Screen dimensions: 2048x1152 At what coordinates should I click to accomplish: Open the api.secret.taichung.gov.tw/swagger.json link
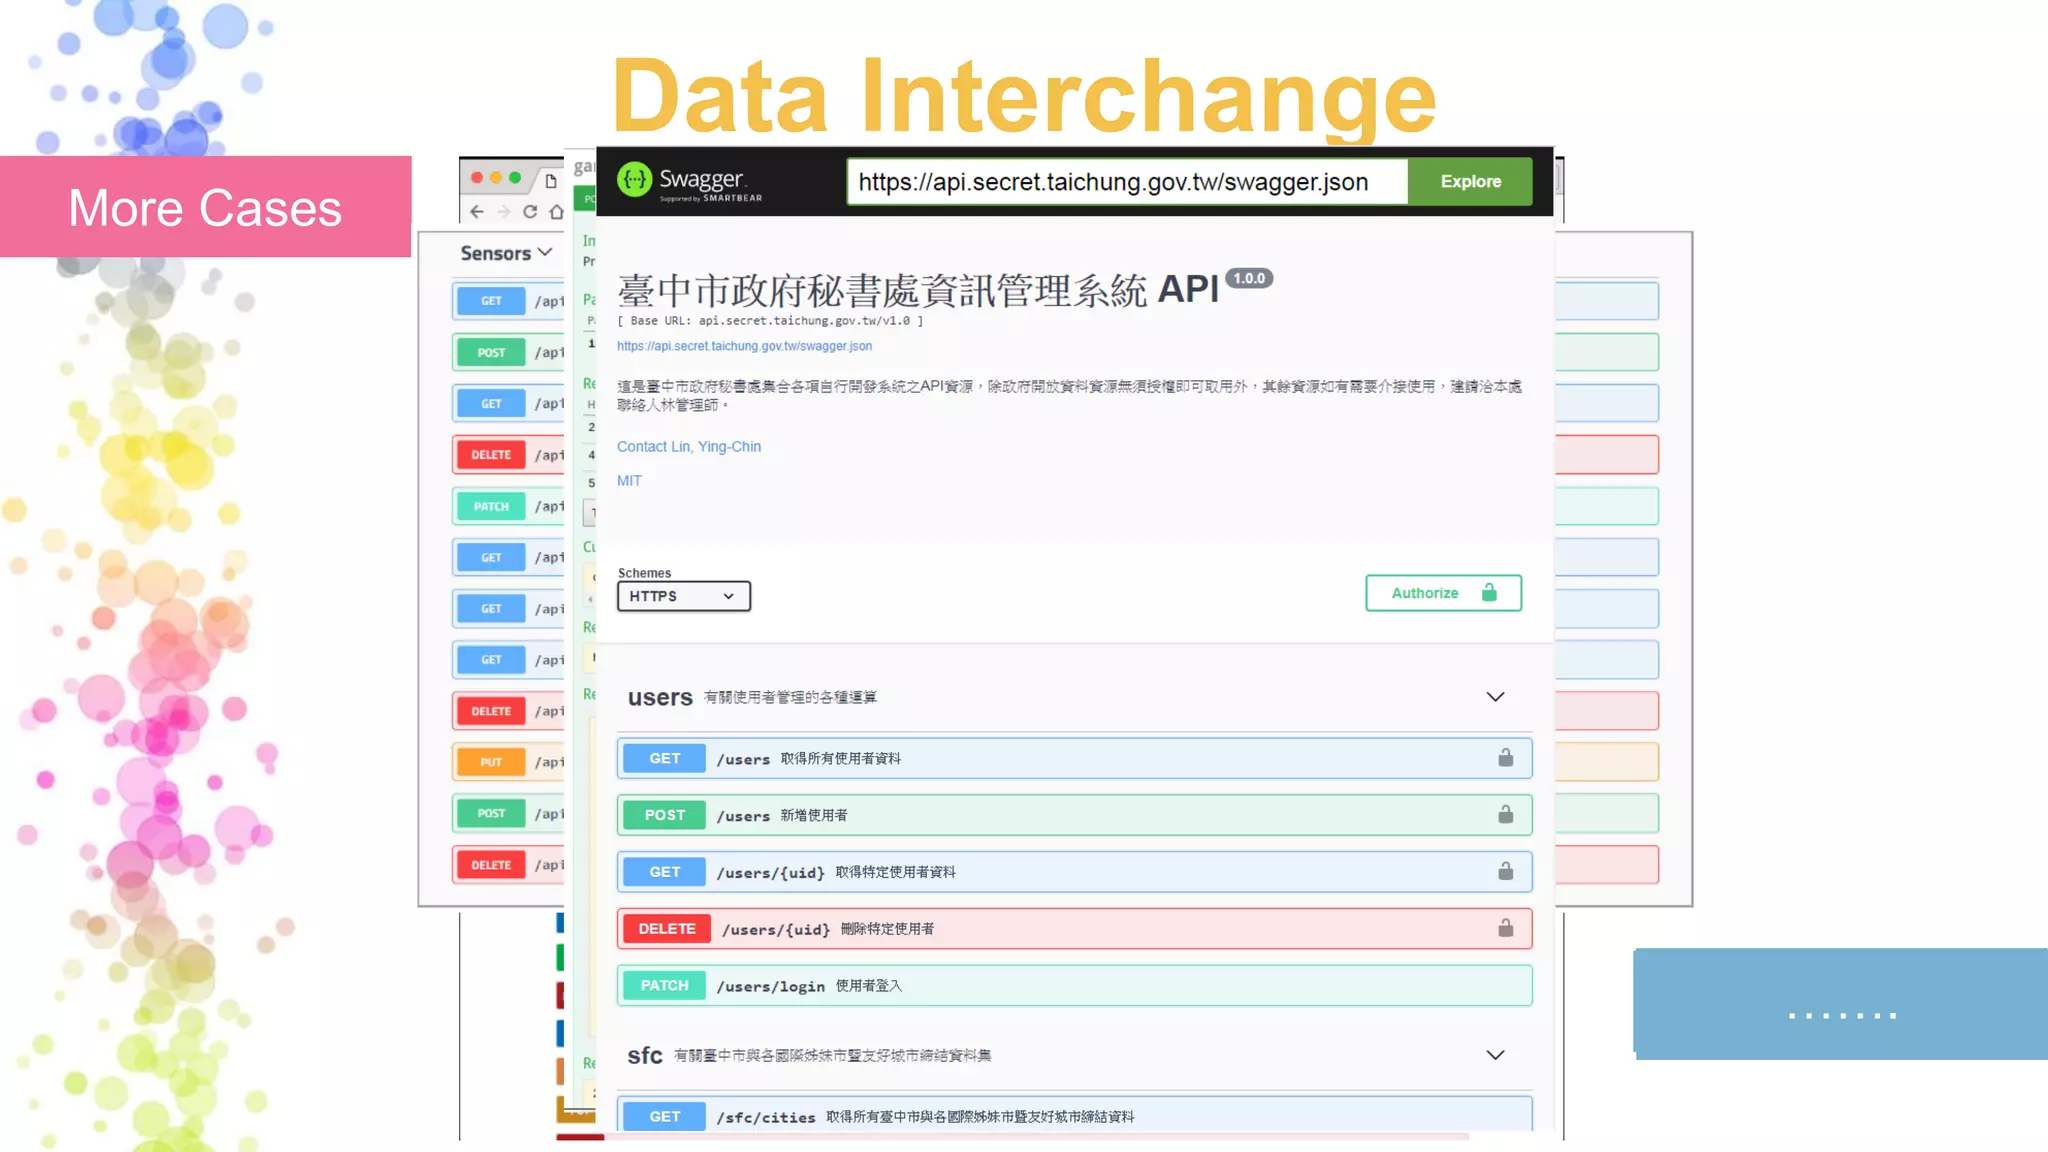(744, 346)
